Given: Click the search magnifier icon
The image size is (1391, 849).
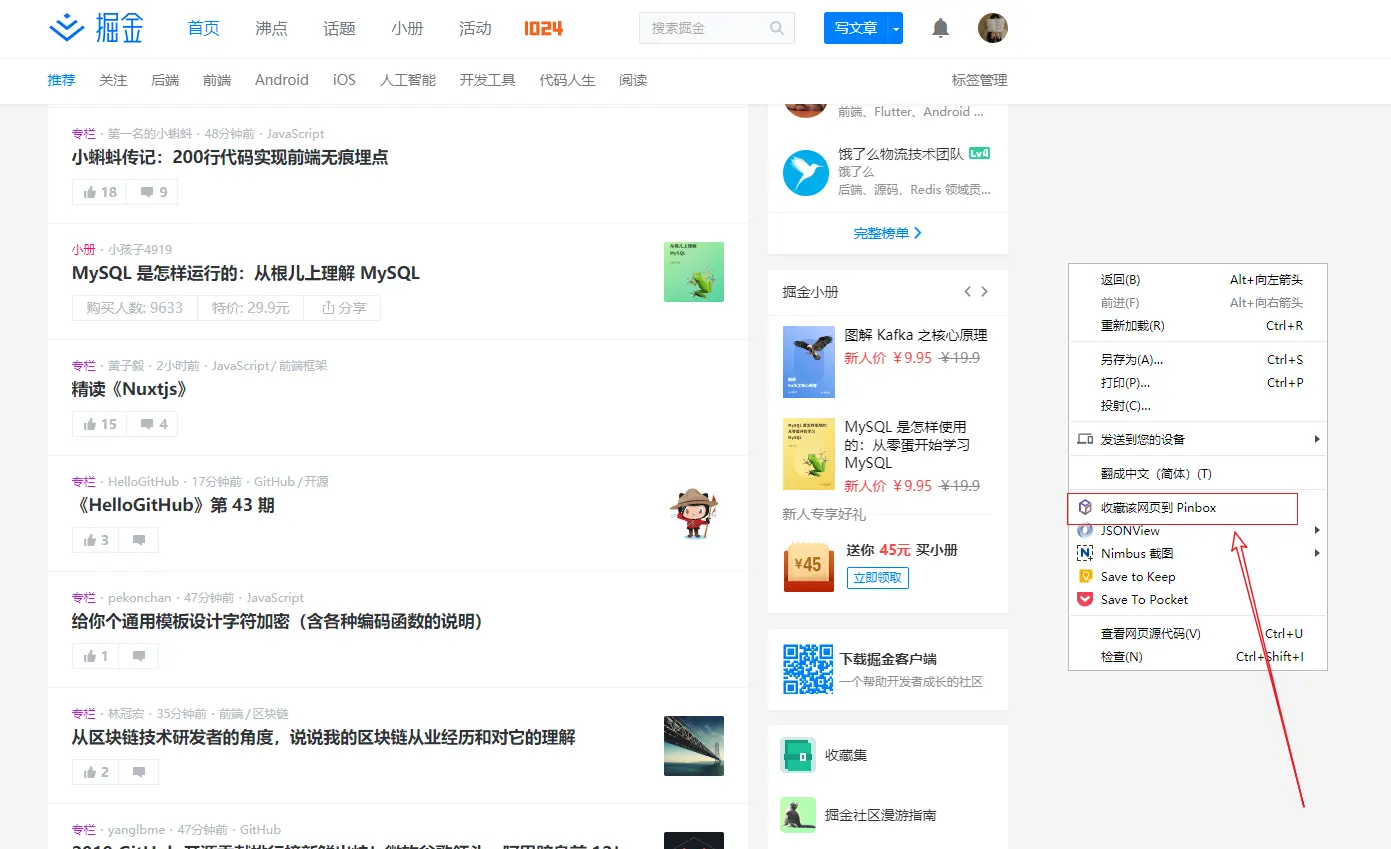Looking at the screenshot, I should coord(777,28).
